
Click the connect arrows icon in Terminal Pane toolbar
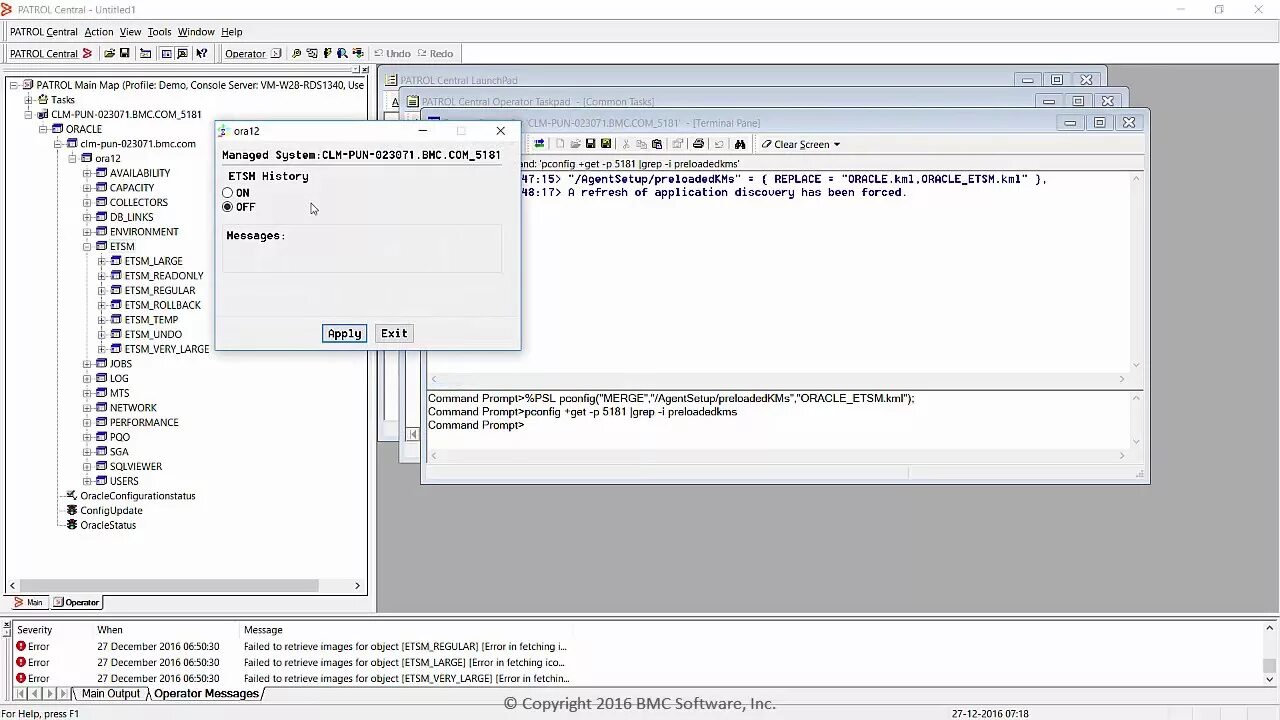539,144
